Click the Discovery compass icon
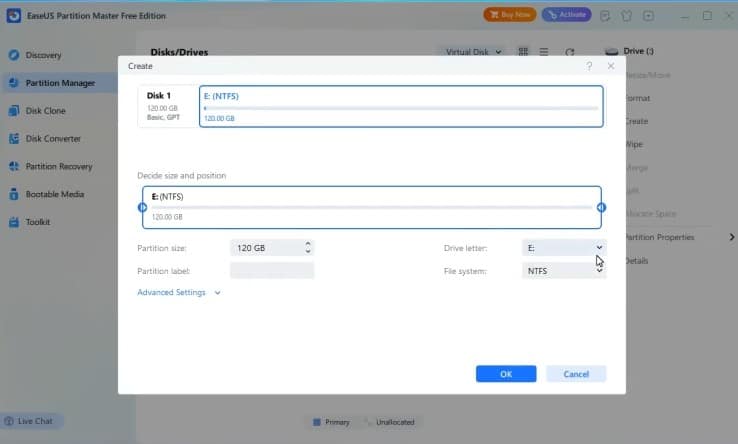Image resolution: width=738 pixels, height=444 pixels. tap(14, 55)
